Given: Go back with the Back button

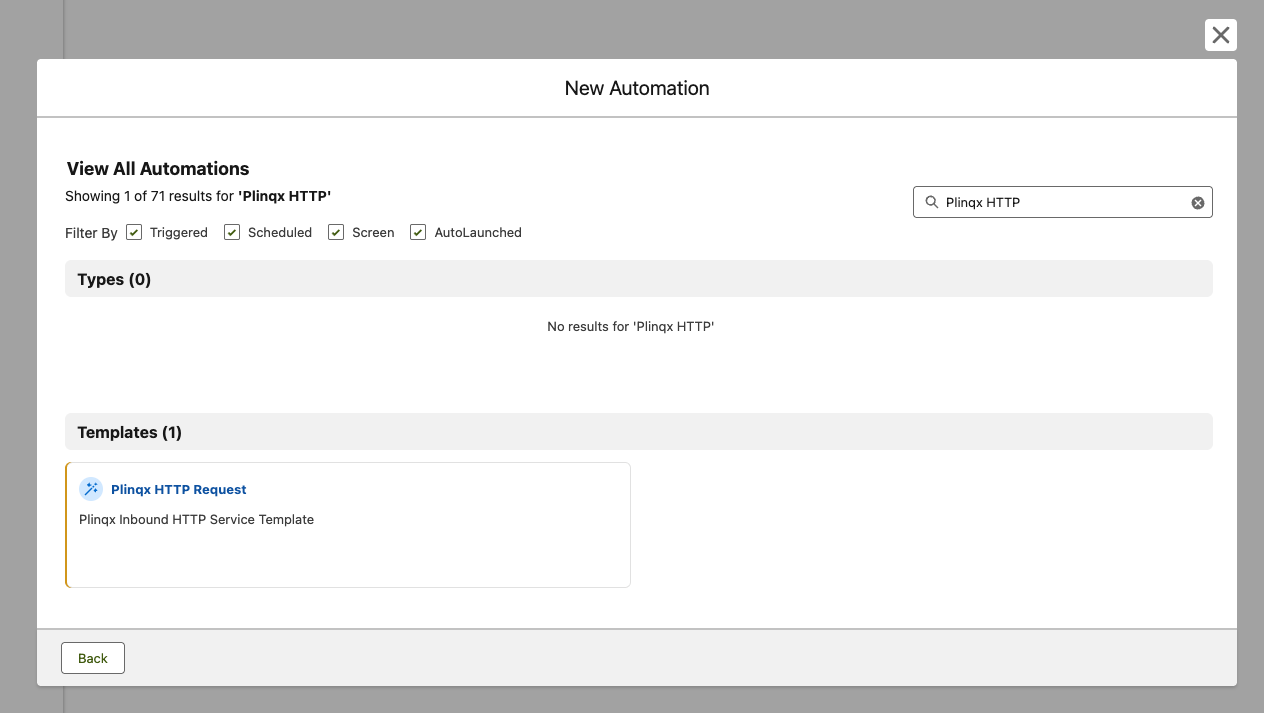Looking at the screenshot, I should tap(93, 658).
